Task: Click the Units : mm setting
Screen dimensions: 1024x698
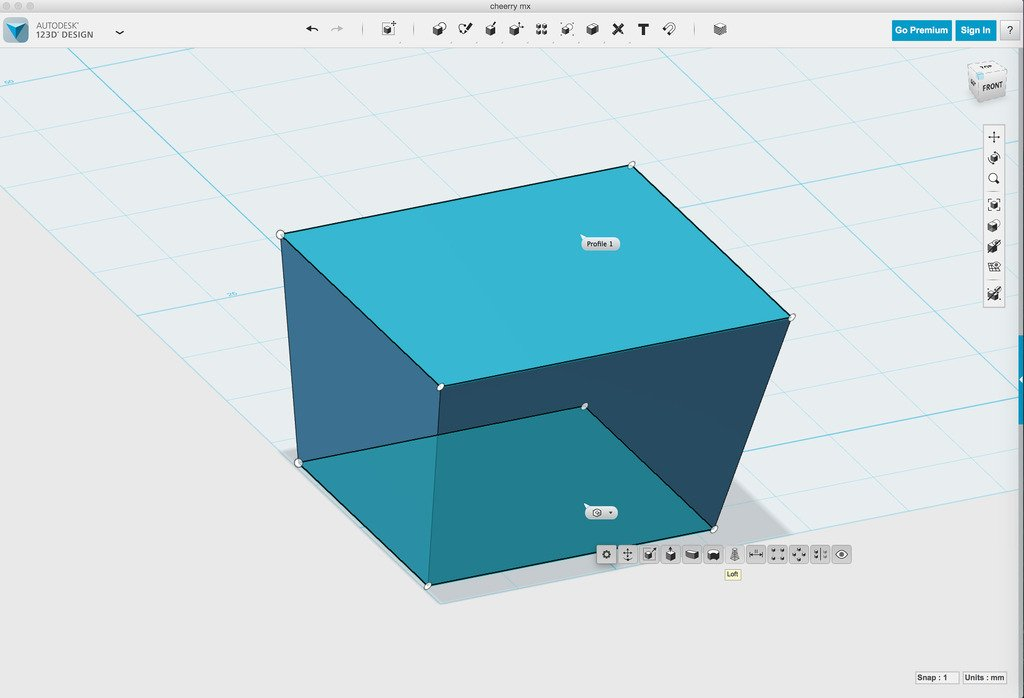Action: click(x=984, y=678)
